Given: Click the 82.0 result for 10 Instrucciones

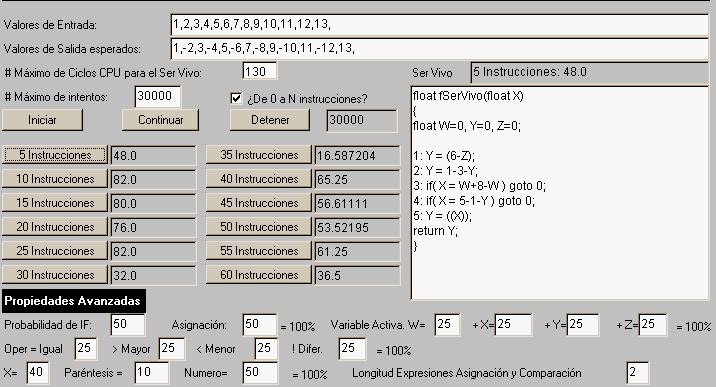Looking at the screenshot, I should 153,179.
